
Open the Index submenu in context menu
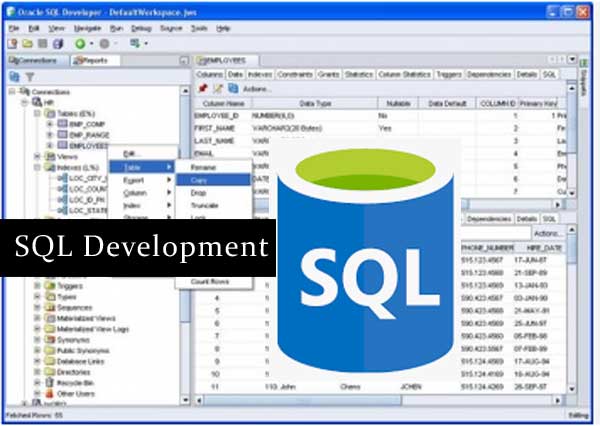pos(142,206)
